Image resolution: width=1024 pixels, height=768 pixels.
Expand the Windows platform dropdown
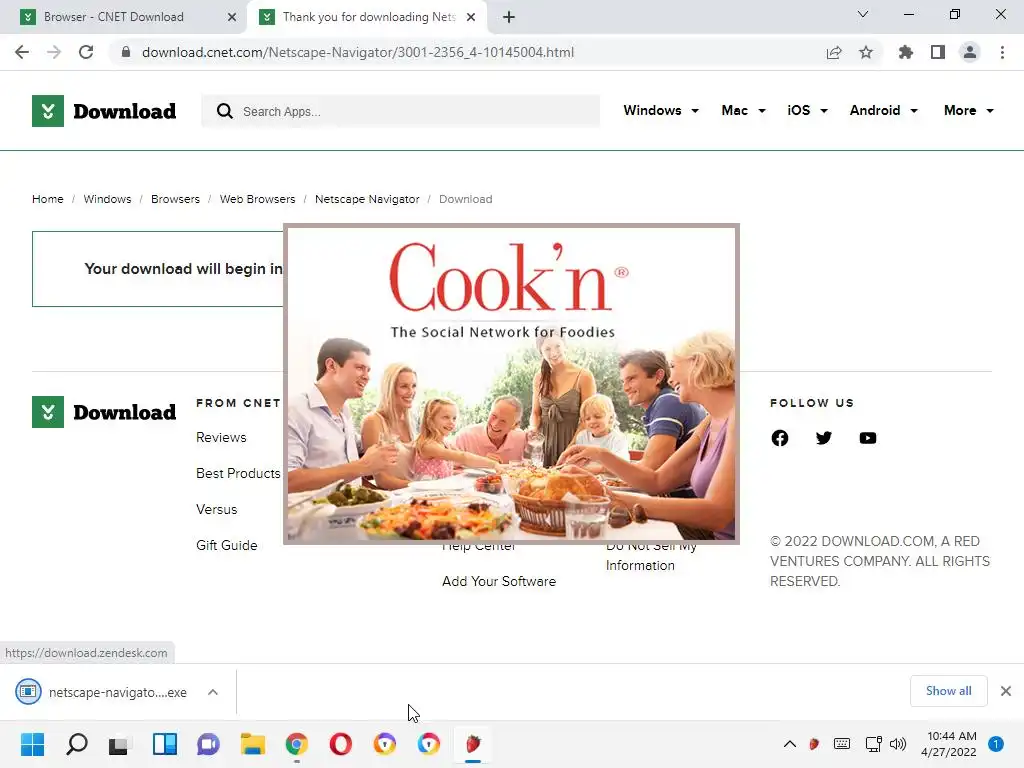point(661,110)
